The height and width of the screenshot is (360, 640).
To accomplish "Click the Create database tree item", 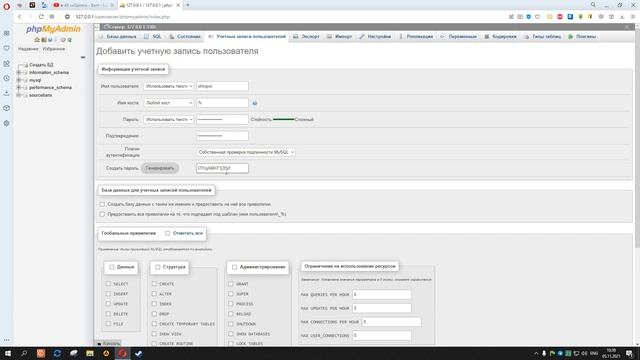I will [41, 65].
